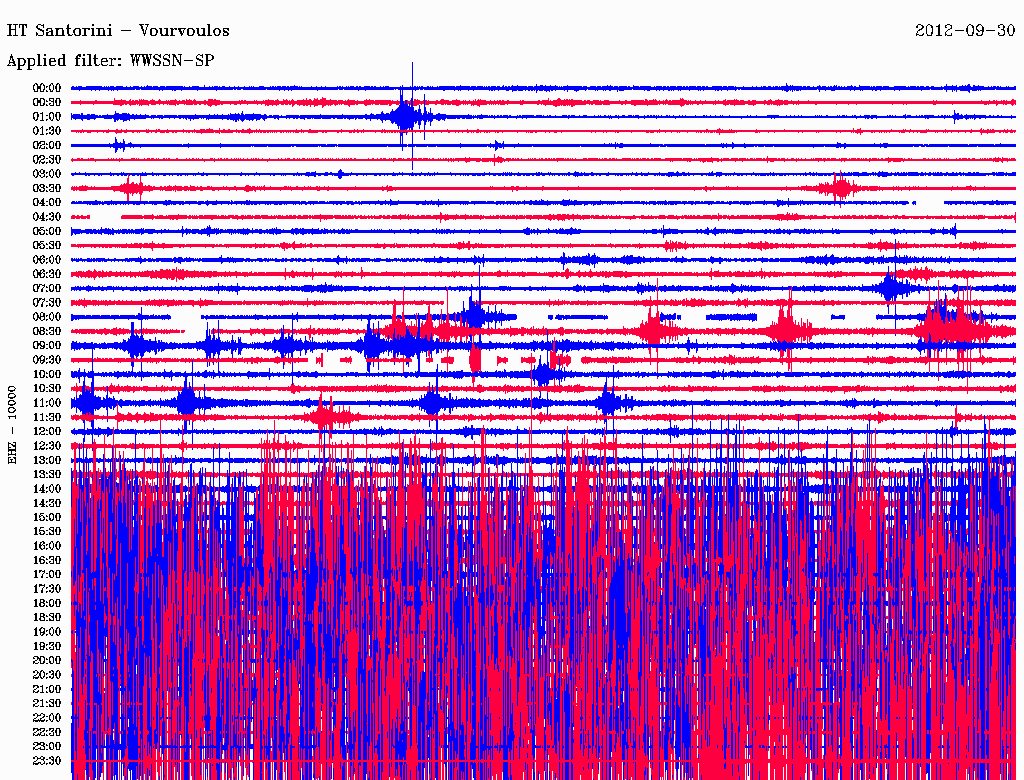
Task: Select the 00:00 time label
Action: coord(47,88)
